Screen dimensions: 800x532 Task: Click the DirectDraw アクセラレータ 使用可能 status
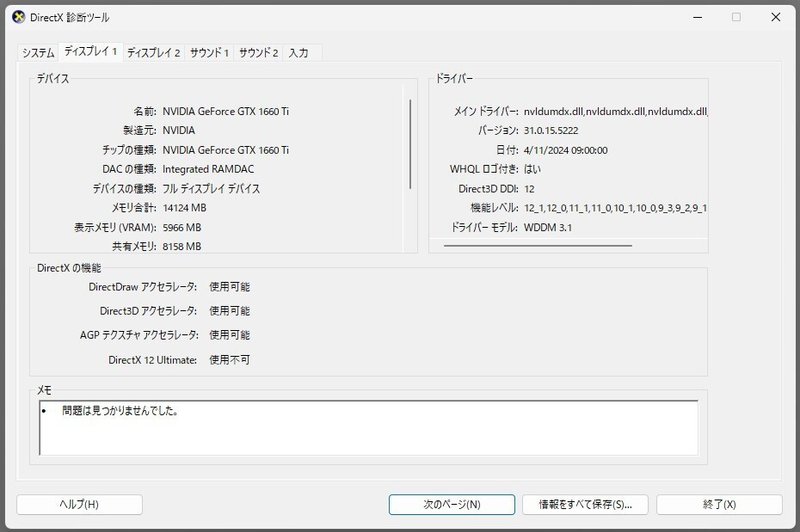pos(230,287)
